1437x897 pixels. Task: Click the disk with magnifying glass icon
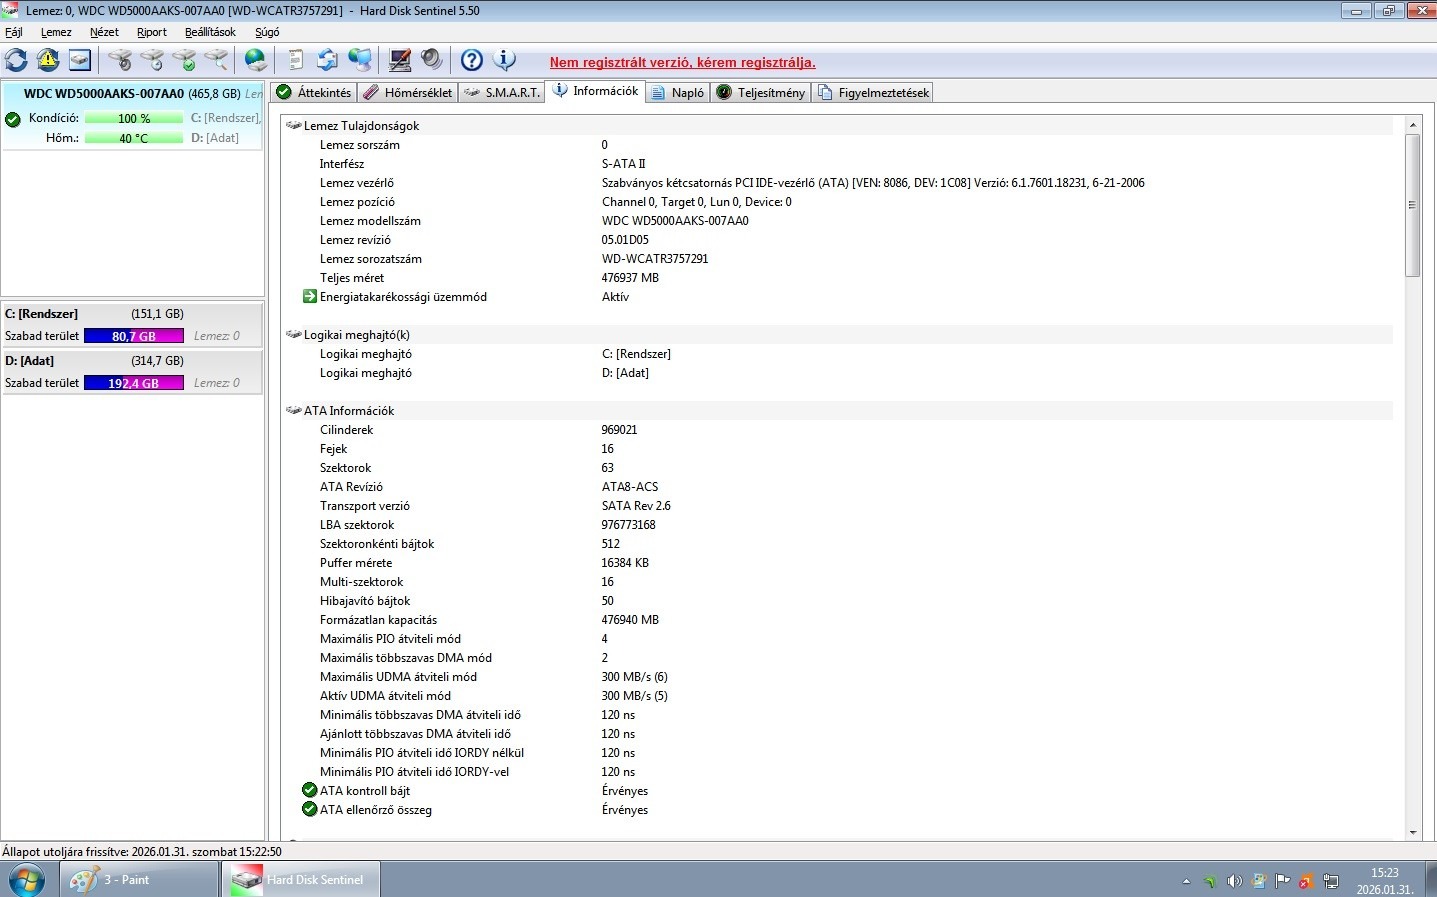[x=216, y=60]
